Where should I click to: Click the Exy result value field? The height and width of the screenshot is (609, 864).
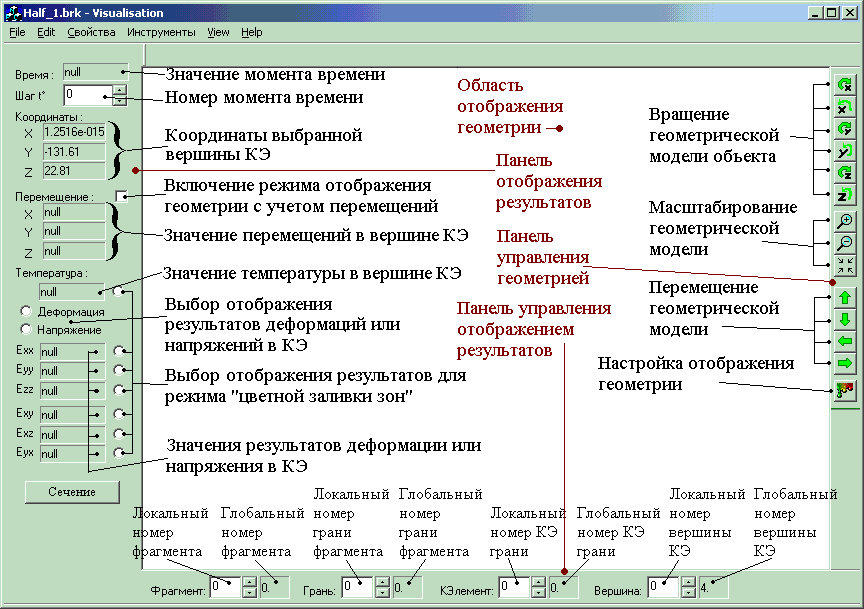click(72, 414)
